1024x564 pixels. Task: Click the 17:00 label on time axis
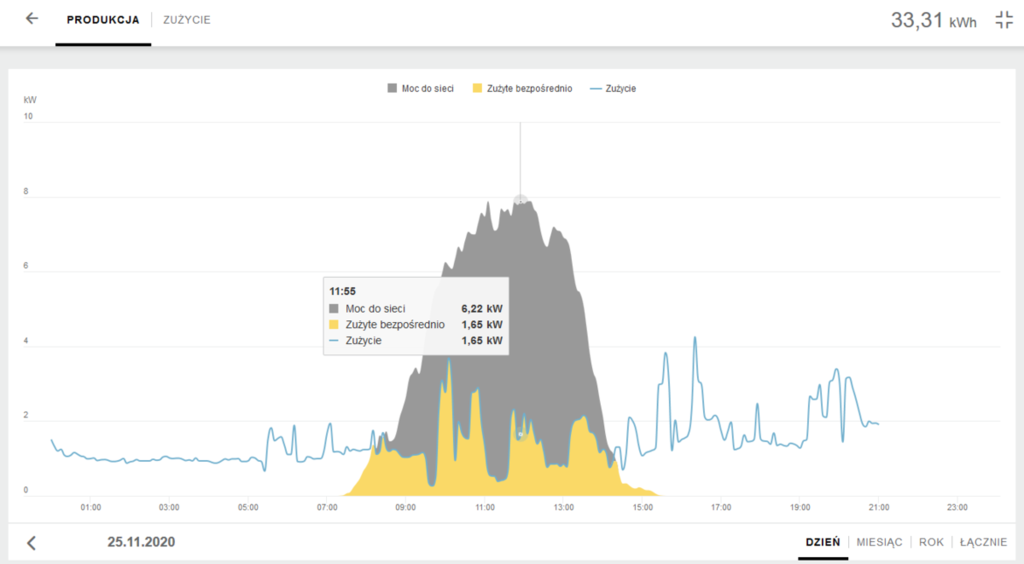point(720,508)
